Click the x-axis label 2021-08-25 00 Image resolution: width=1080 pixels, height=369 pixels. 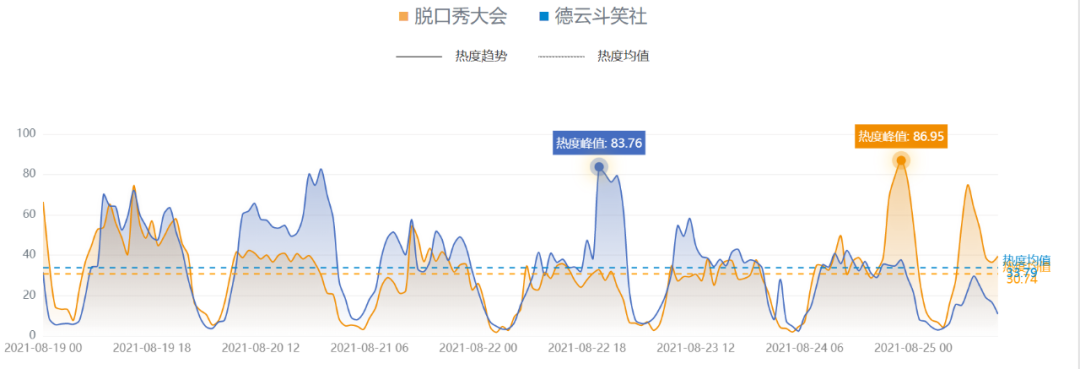pos(914,348)
